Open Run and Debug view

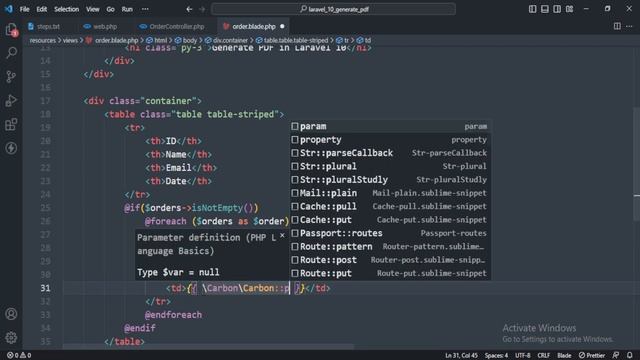pos(11,100)
